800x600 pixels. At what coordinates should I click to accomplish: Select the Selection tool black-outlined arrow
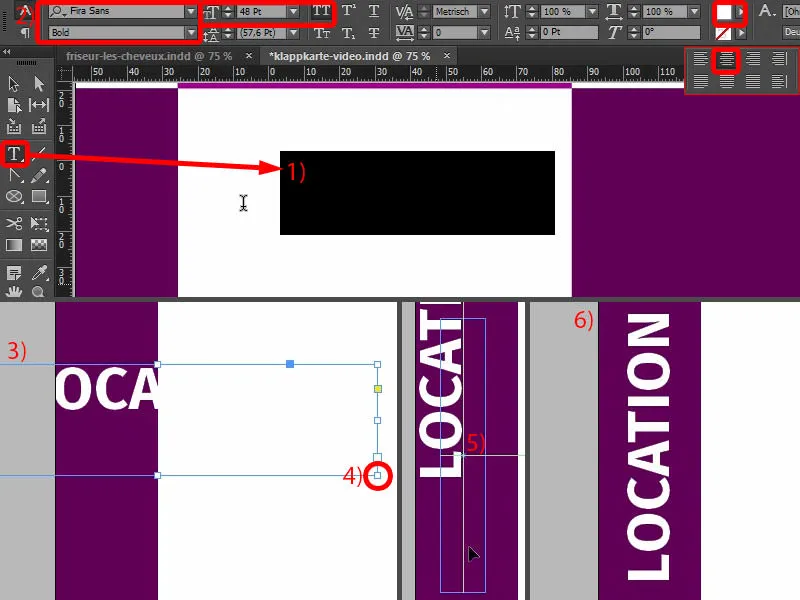[x=14, y=84]
